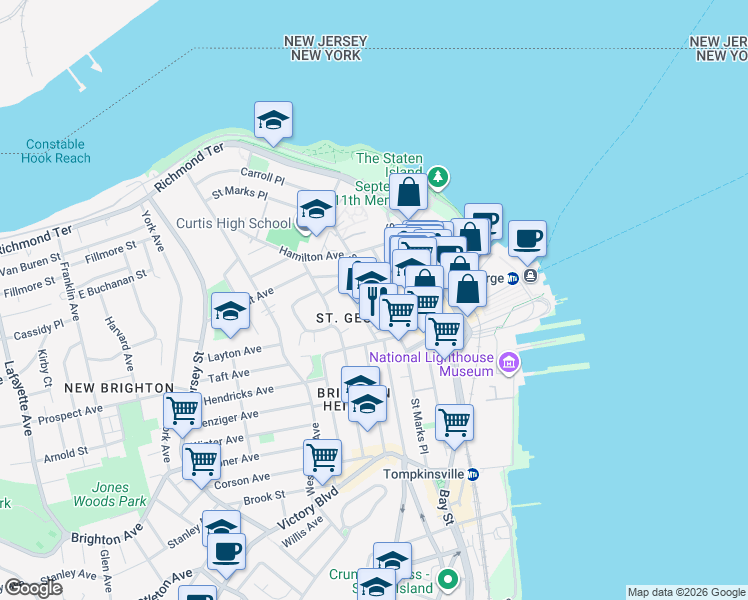Select the Jones Woods Park label
Image resolution: width=748 pixels, height=600 pixels.
(x=110, y=494)
